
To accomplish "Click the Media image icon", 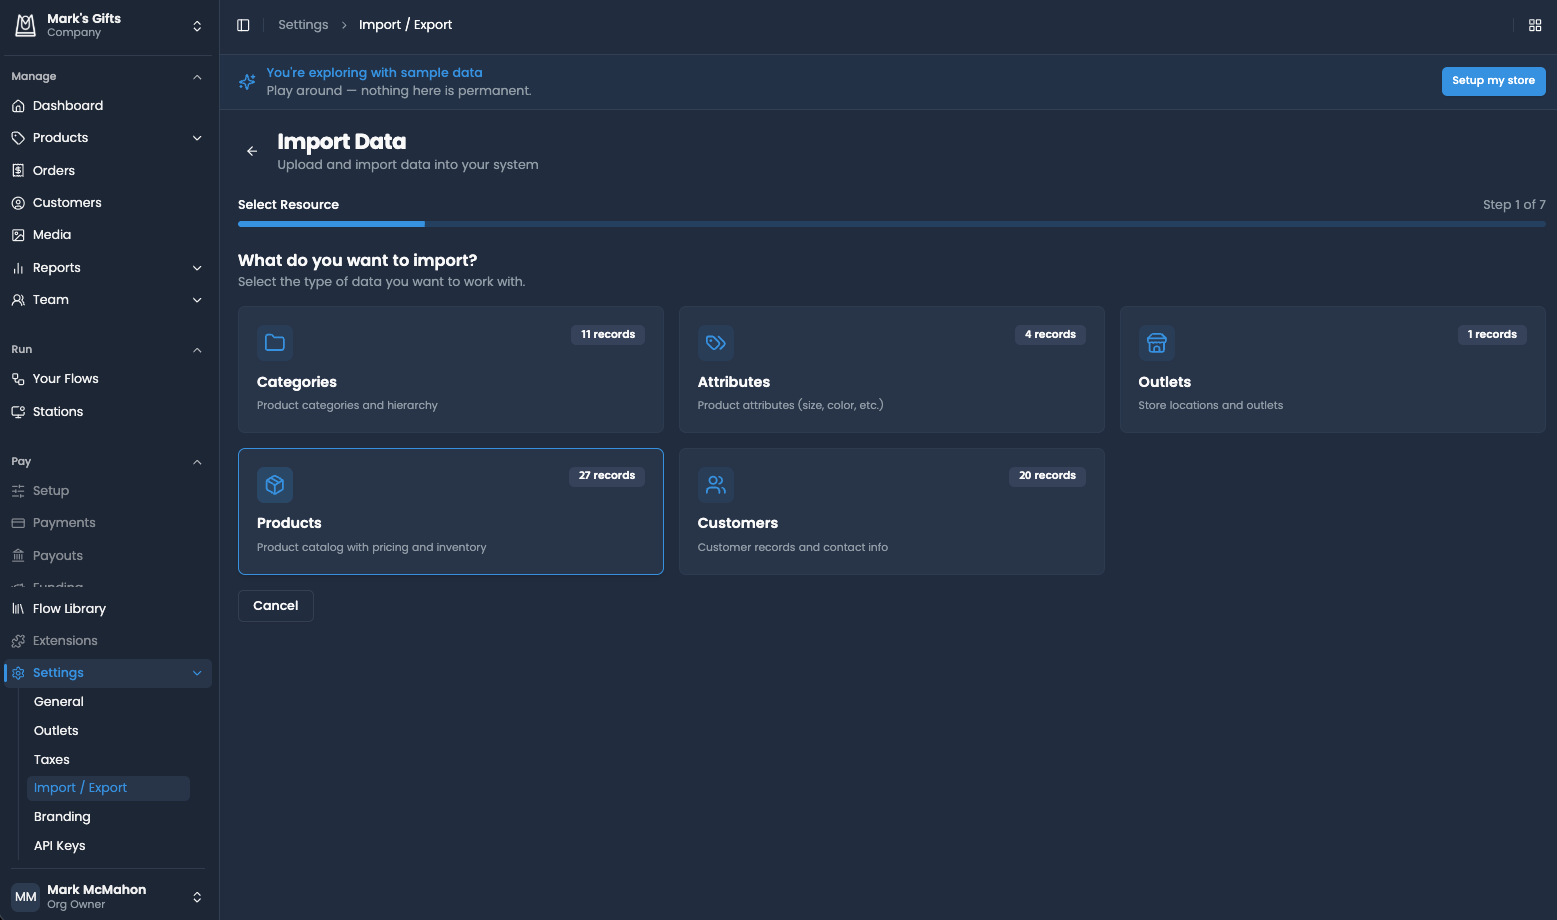I will click(18, 235).
